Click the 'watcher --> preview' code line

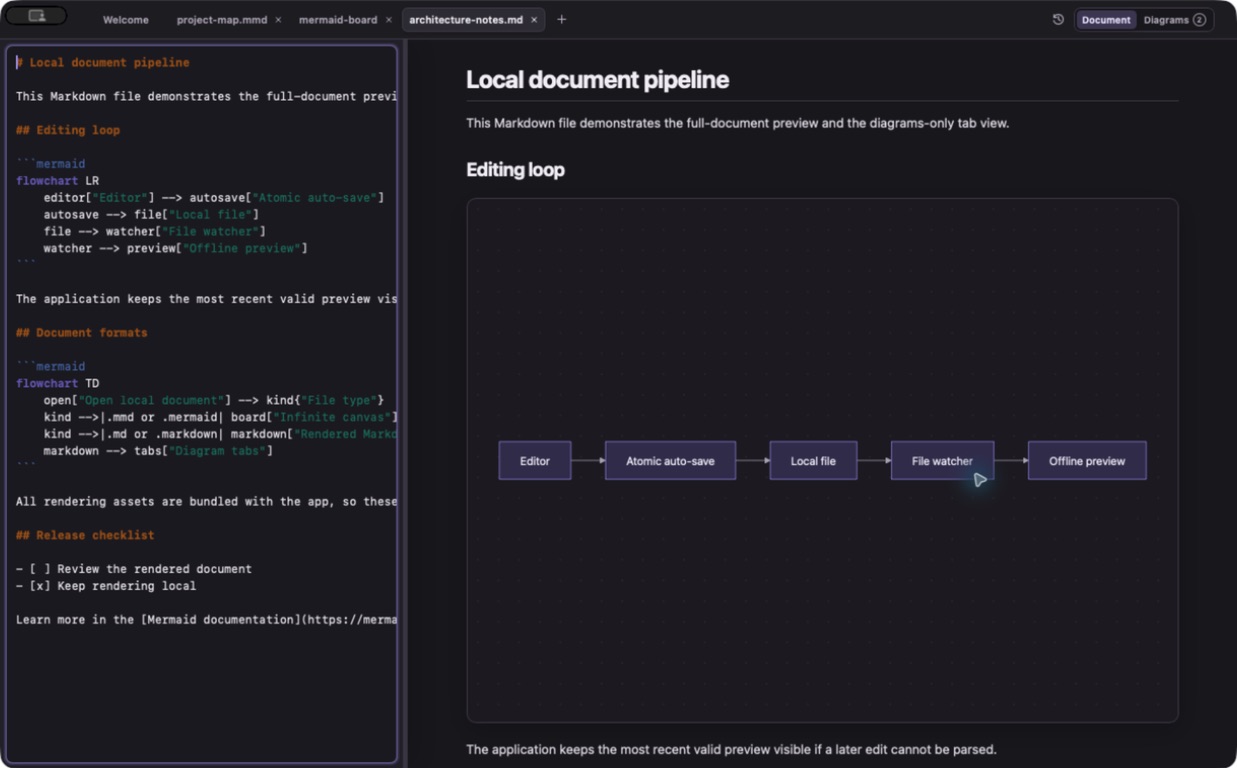pyautogui.click(x=175, y=248)
